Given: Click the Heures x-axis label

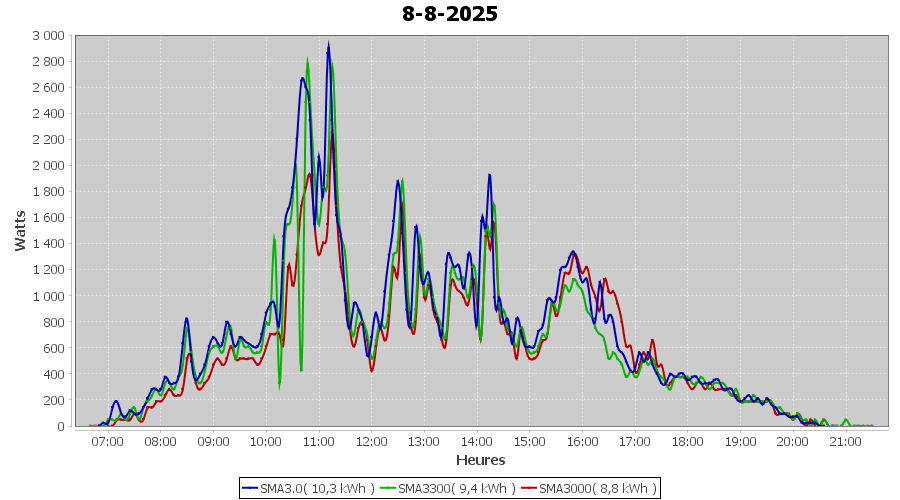Looking at the screenshot, I should (x=480, y=460).
